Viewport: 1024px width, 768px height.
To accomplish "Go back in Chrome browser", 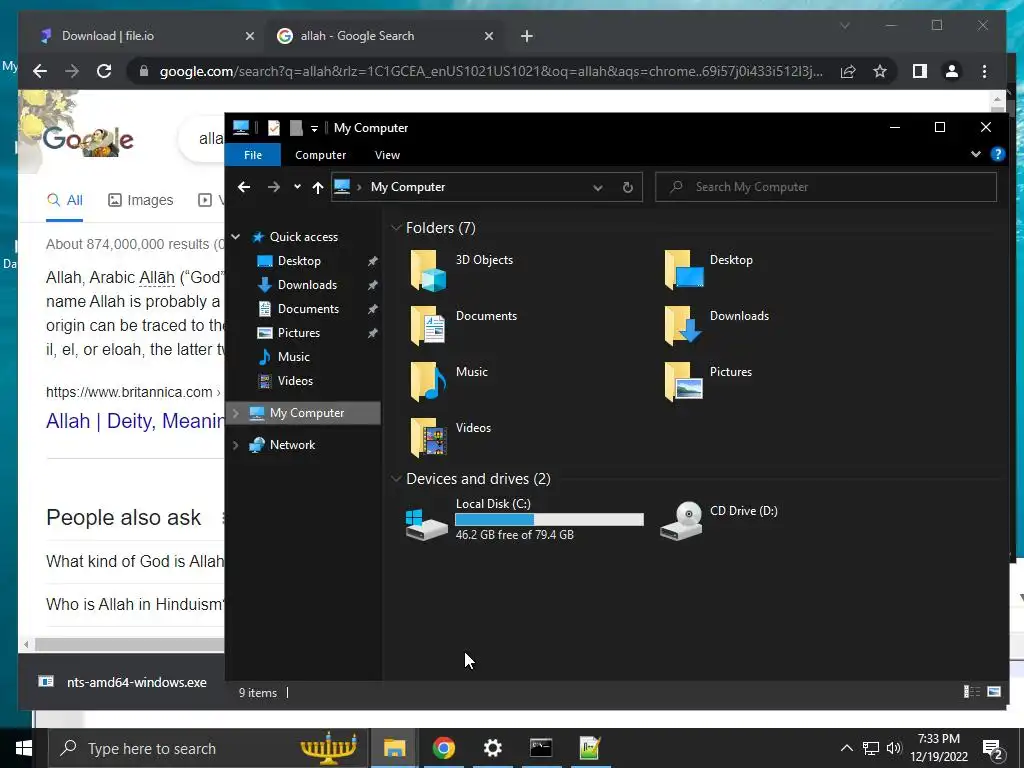I will 40,71.
